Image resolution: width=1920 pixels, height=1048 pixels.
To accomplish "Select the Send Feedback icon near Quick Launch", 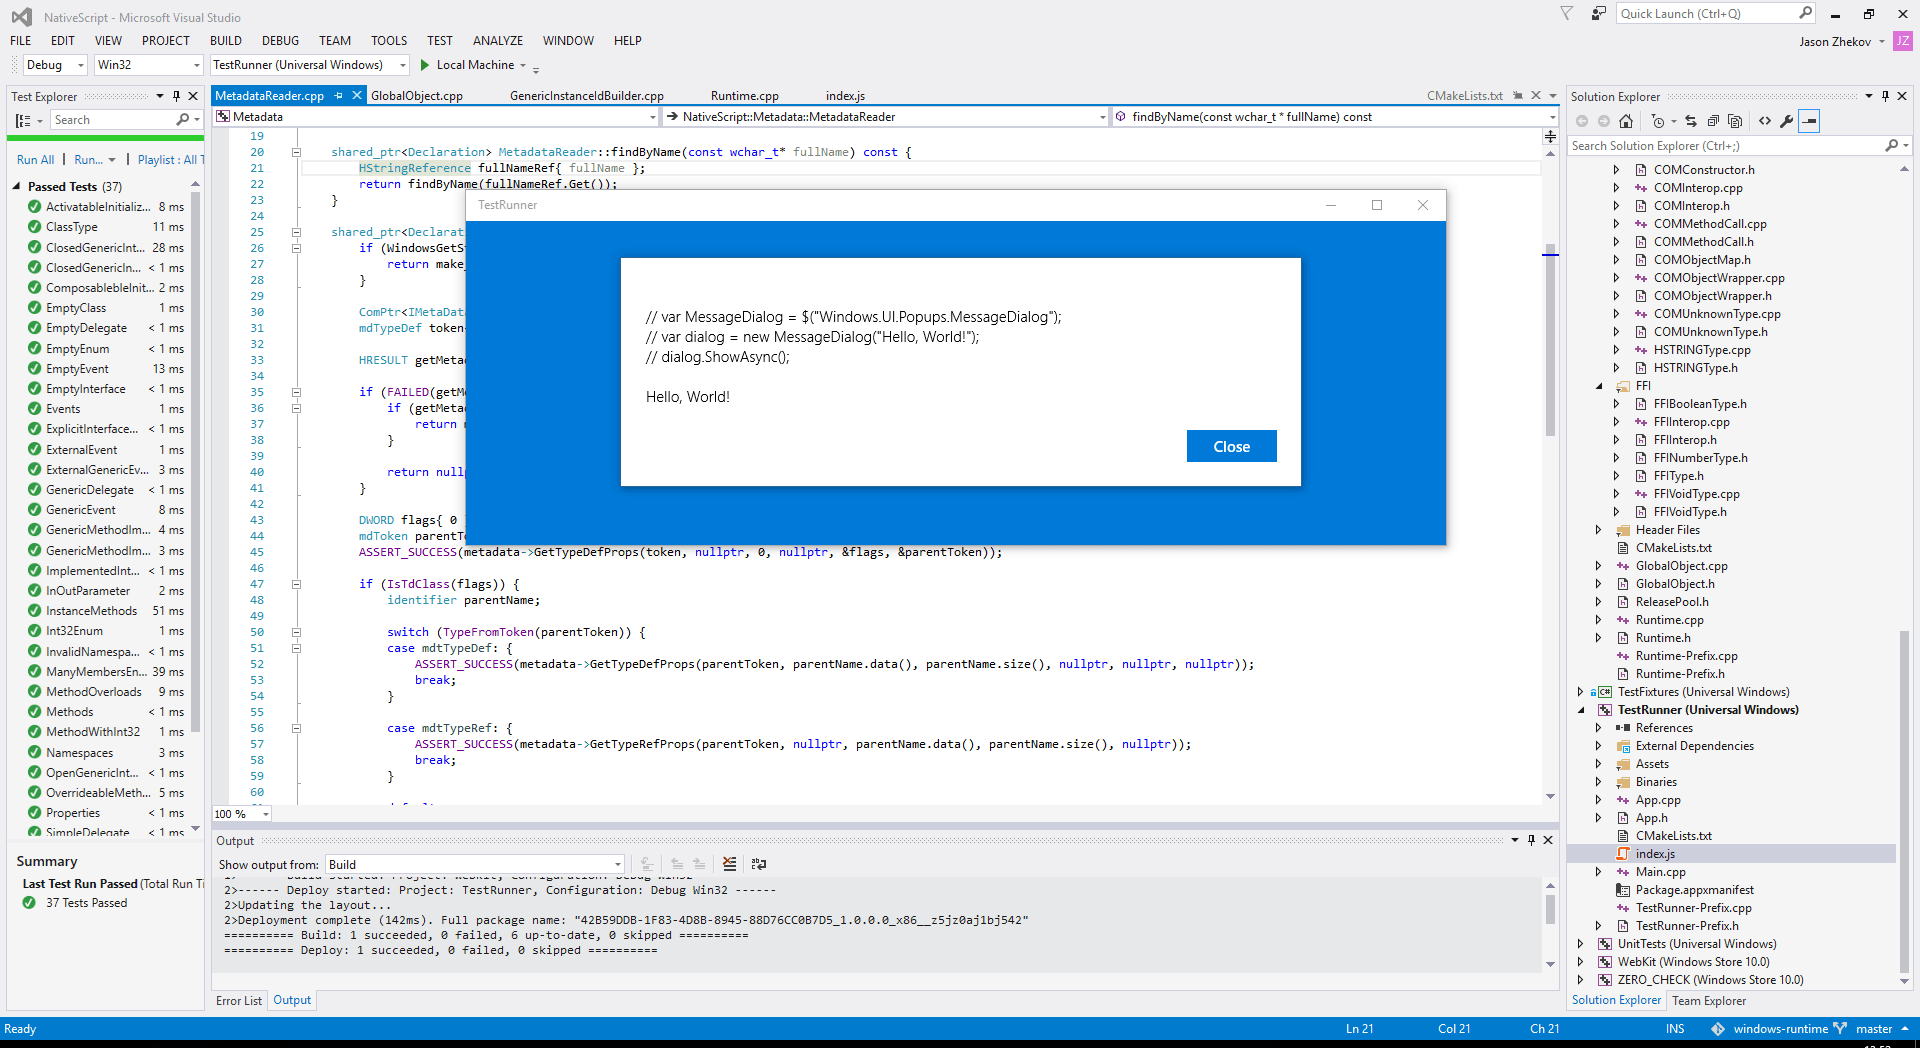I will (x=1598, y=14).
